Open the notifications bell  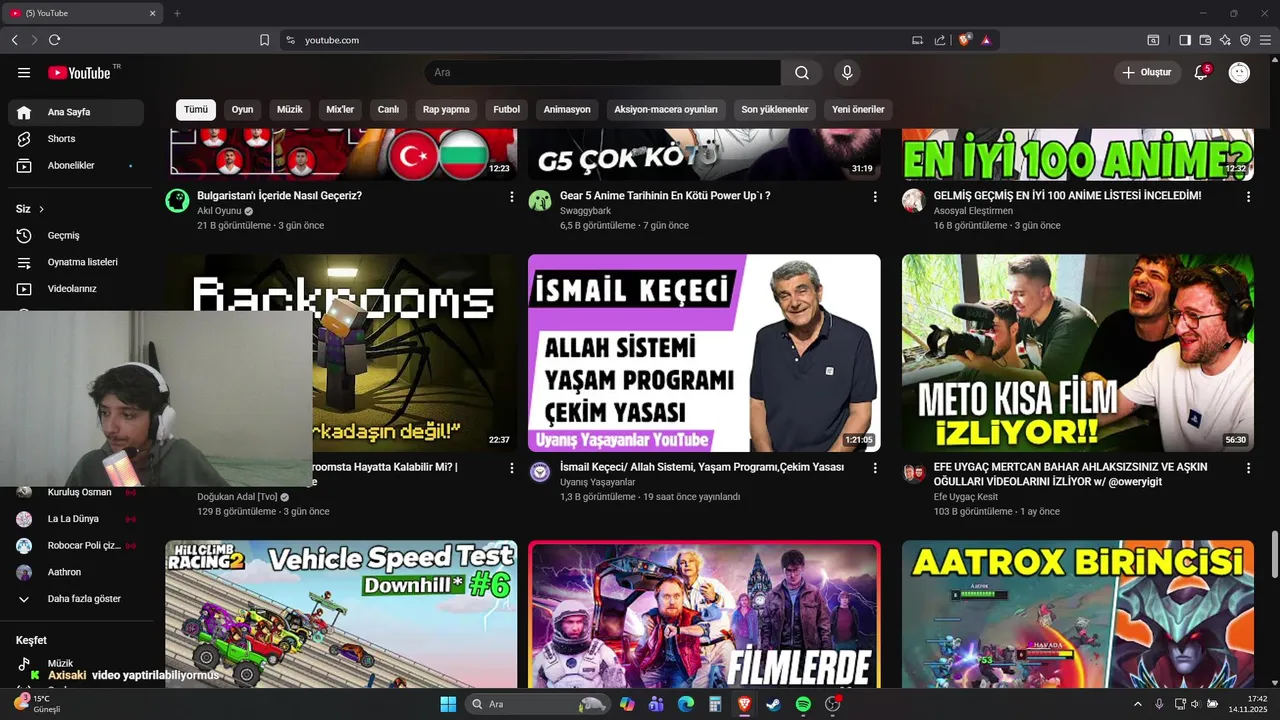coord(1201,72)
